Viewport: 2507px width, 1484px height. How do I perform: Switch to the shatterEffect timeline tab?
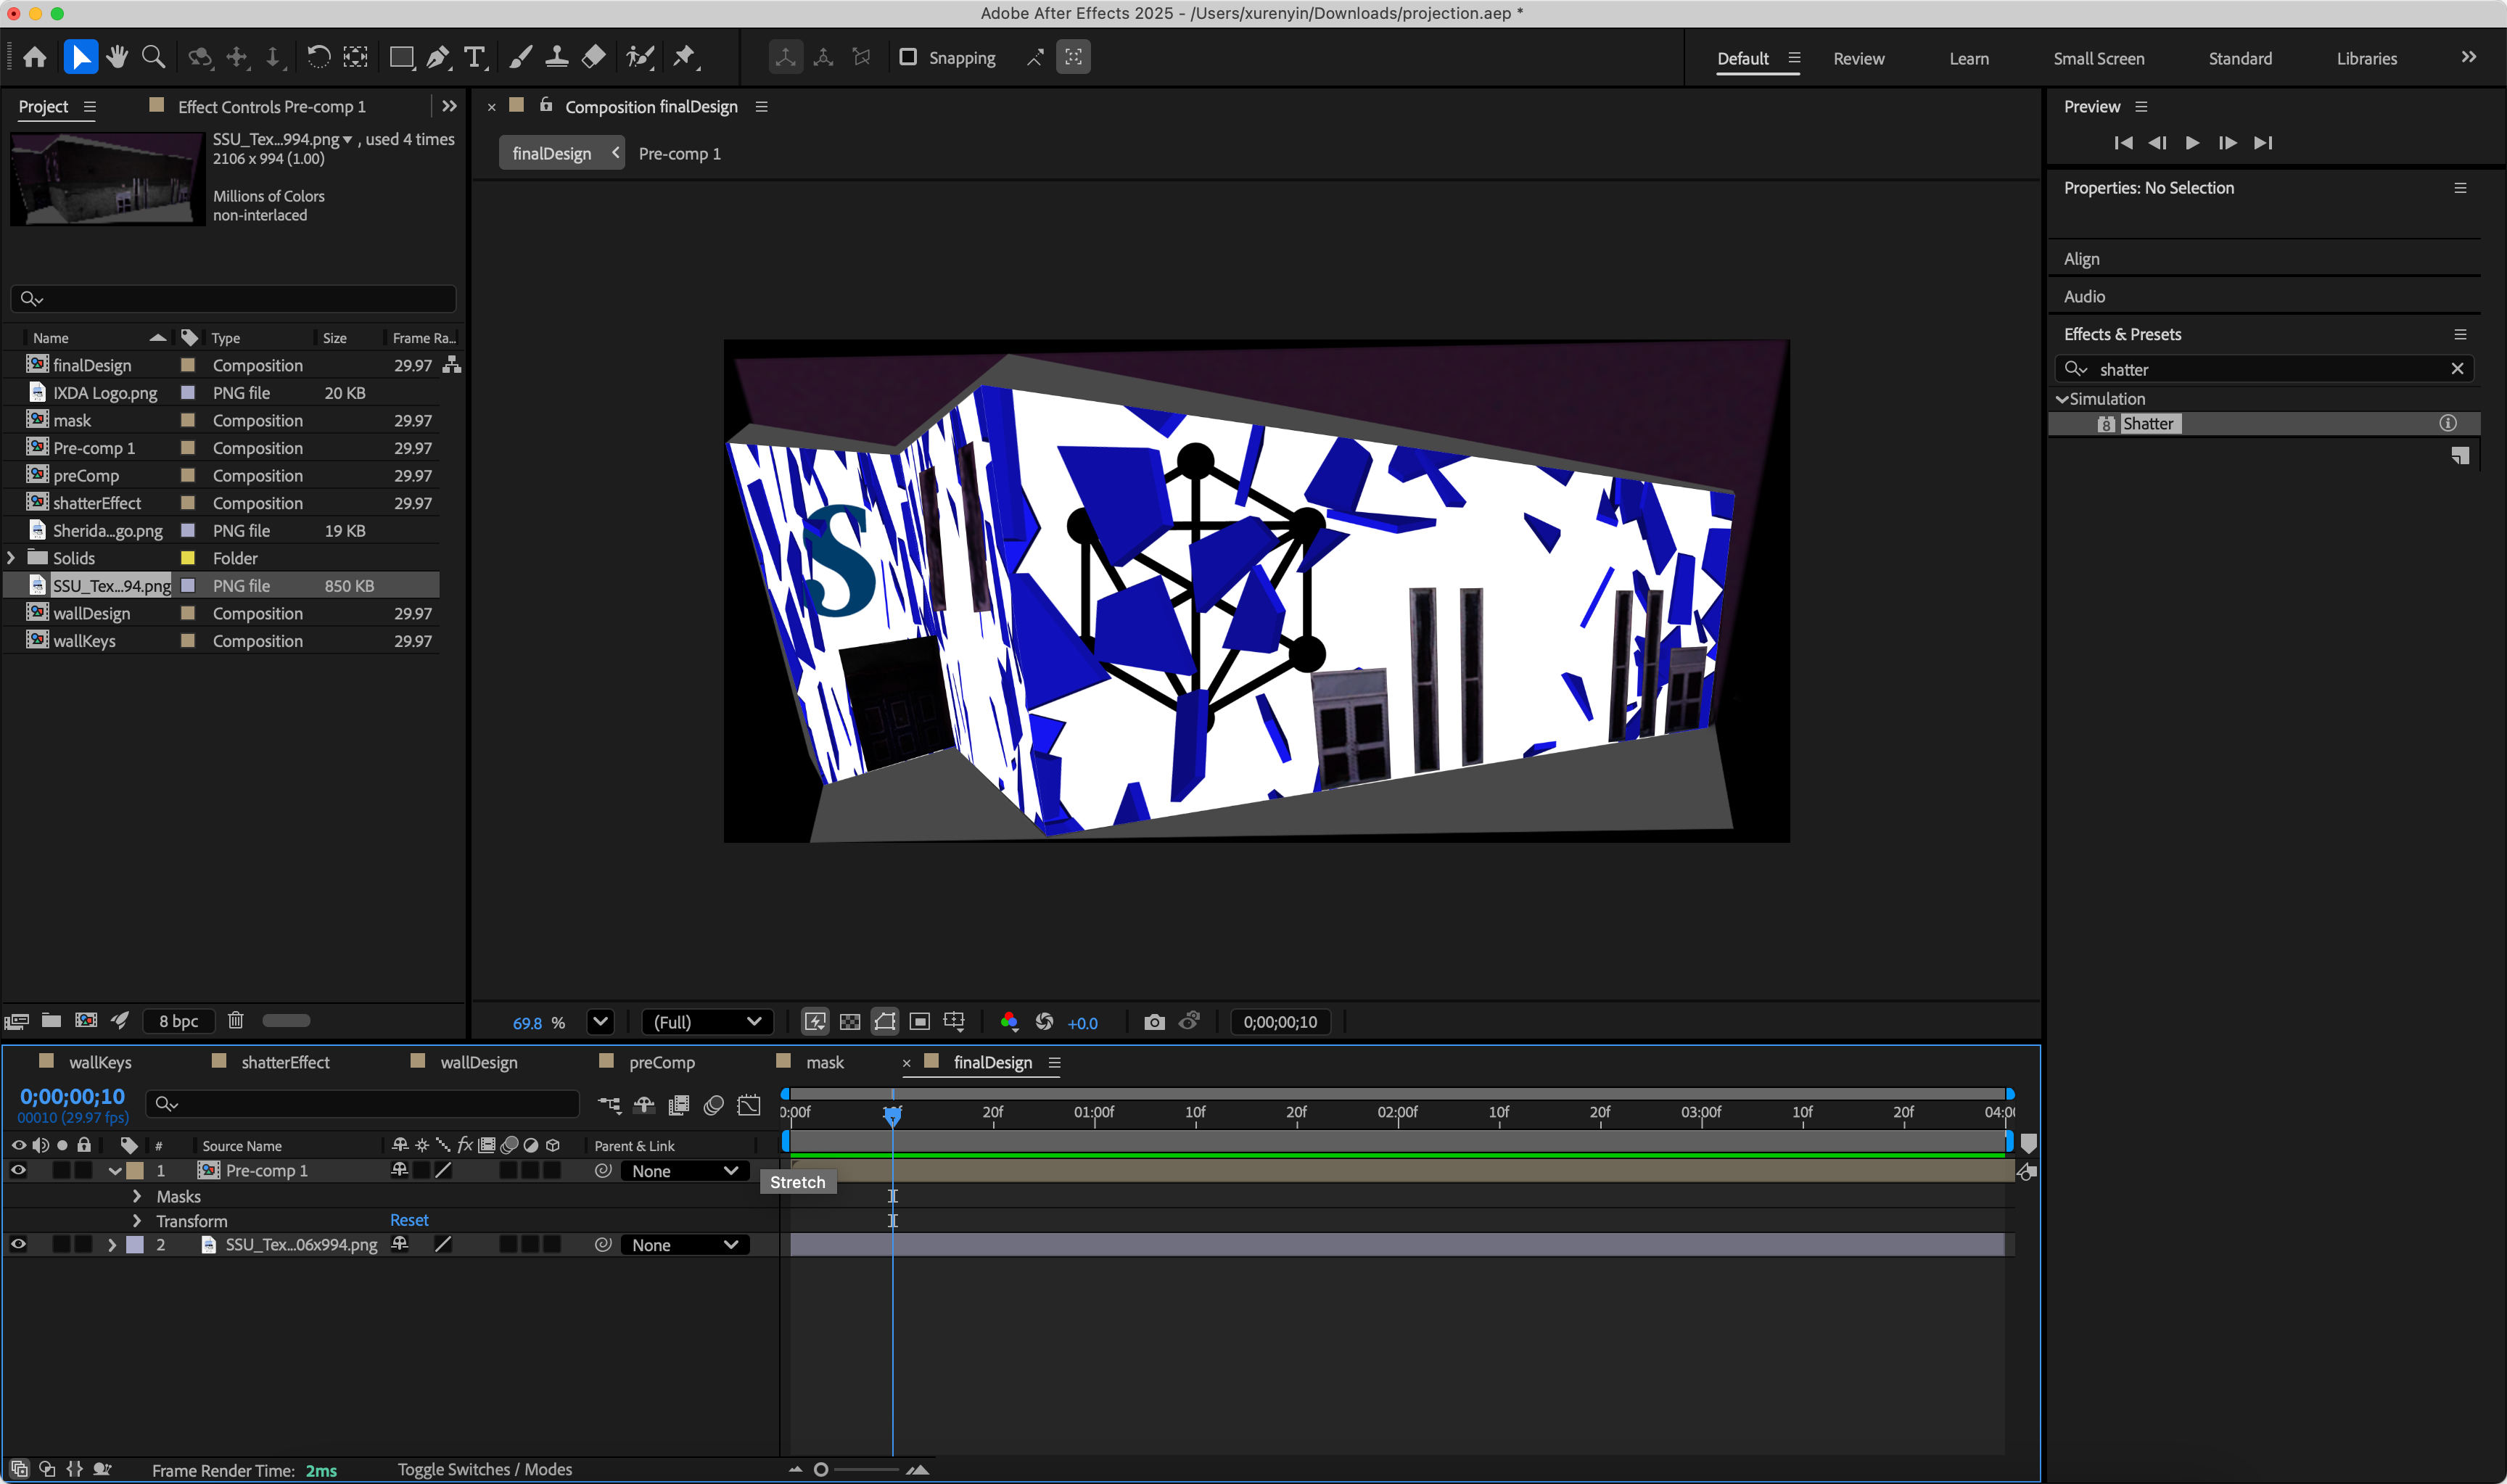click(x=286, y=1062)
